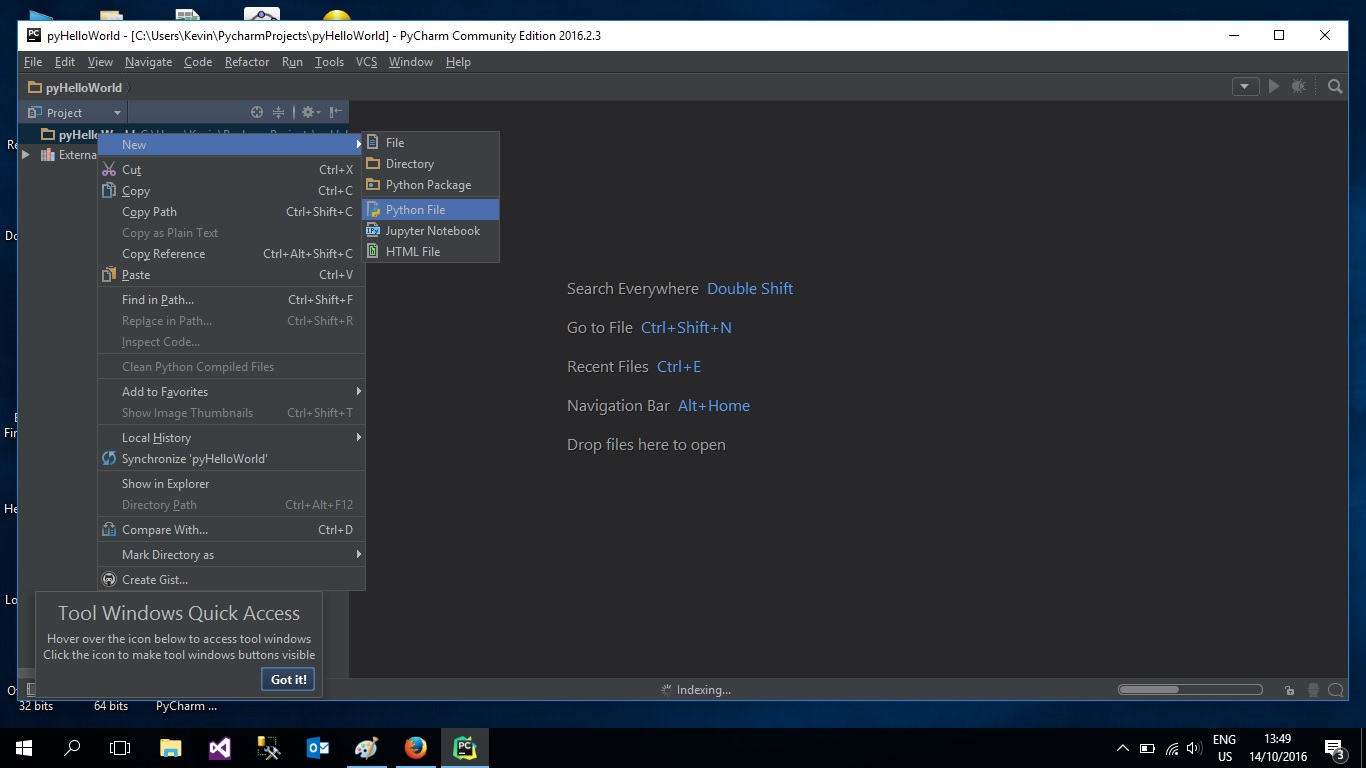Hide the Project tool window via its arrow icon
1366x768 pixels.
pyautogui.click(x=336, y=111)
